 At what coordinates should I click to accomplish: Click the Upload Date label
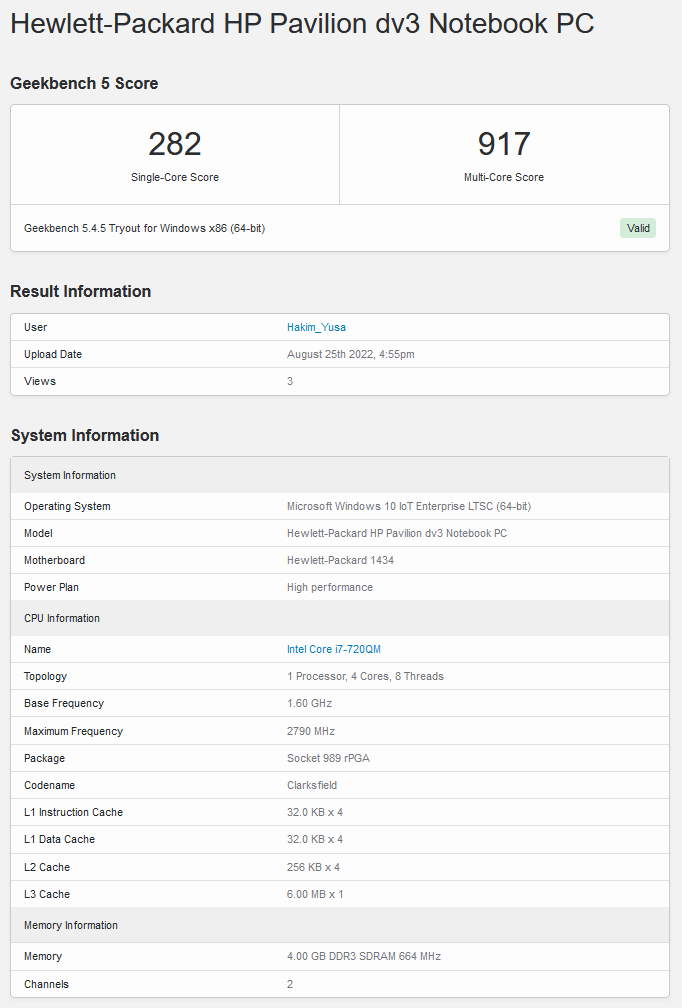[x=53, y=354]
